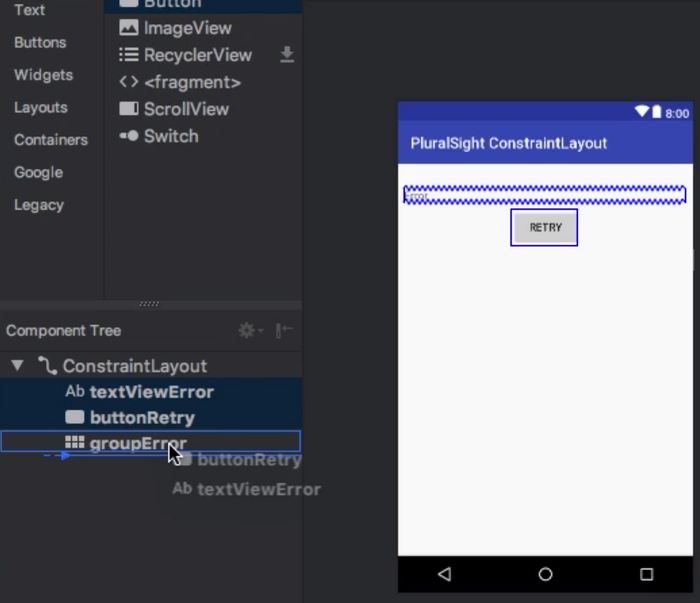Tap the Android home circle button
The width and height of the screenshot is (700, 603).
pyautogui.click(x=545, y=574)
